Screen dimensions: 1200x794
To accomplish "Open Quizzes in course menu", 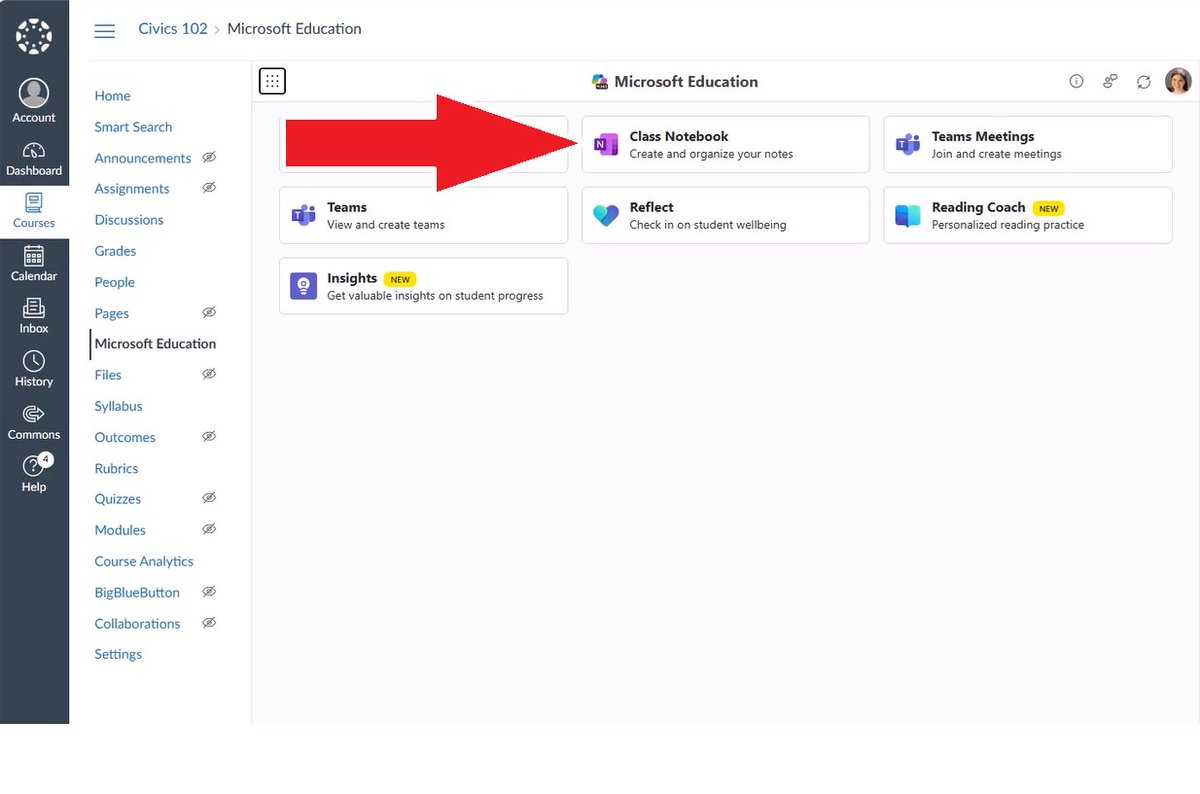I will point(118,499).
